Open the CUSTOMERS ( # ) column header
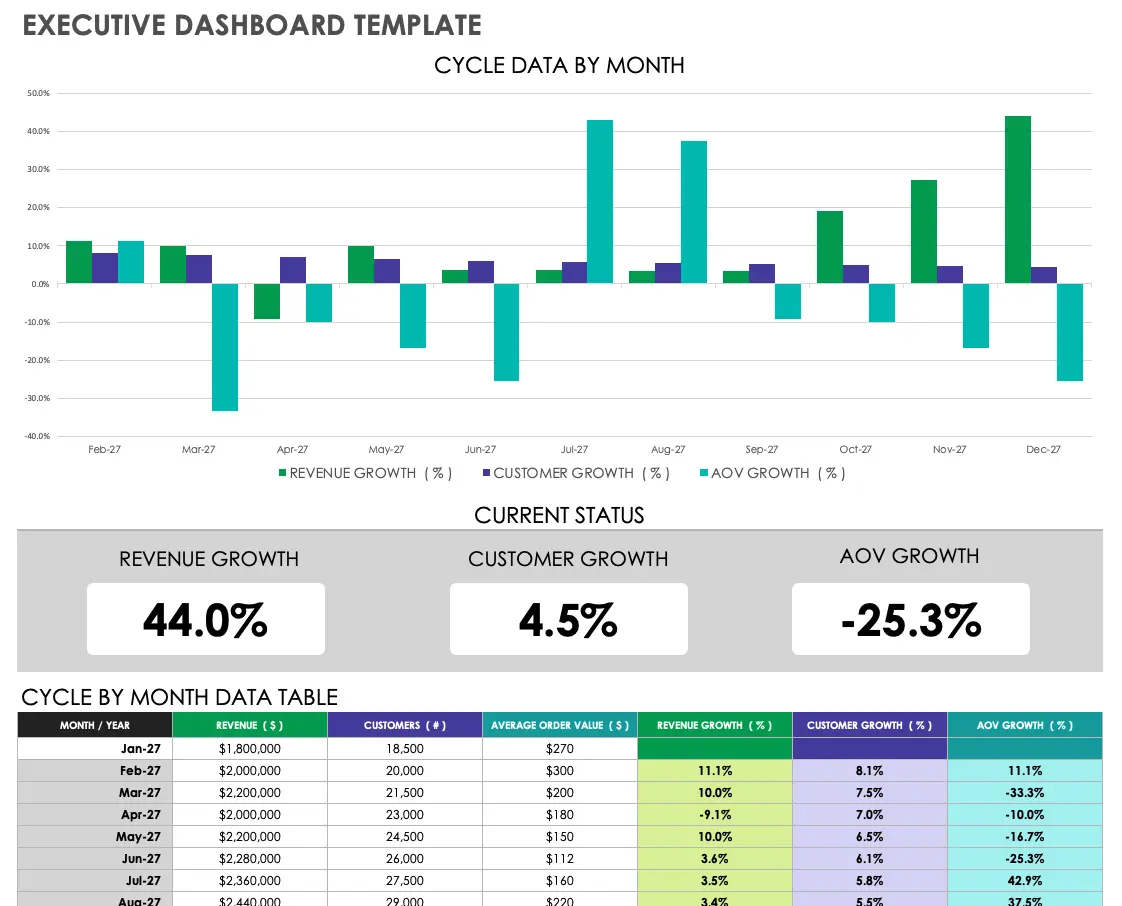Viewport: 1122px width, 906px height. point(404,724)
